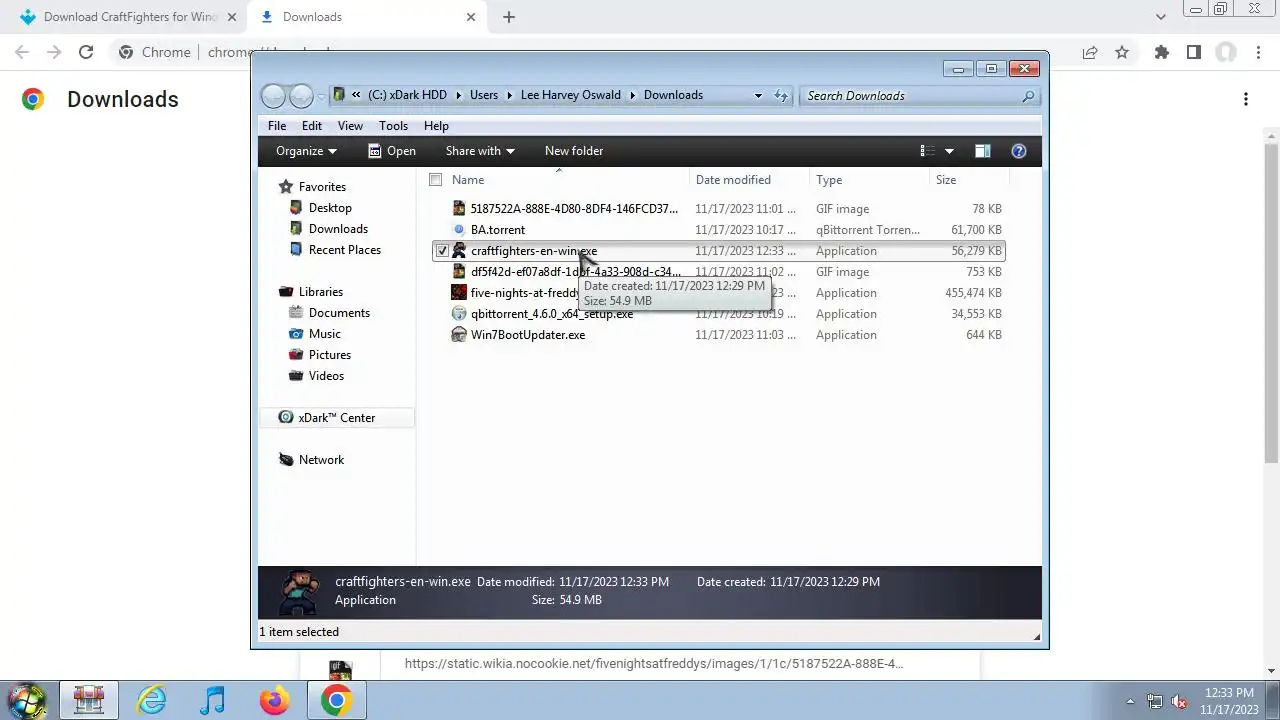1280x720 pixels.
Task: Open the View menu
Action: click(x=350, y=126)
